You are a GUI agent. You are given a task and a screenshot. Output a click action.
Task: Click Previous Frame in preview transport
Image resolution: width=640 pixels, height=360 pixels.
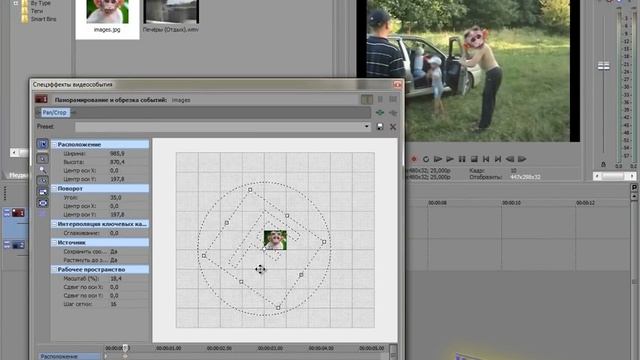[x=510, y=159]
